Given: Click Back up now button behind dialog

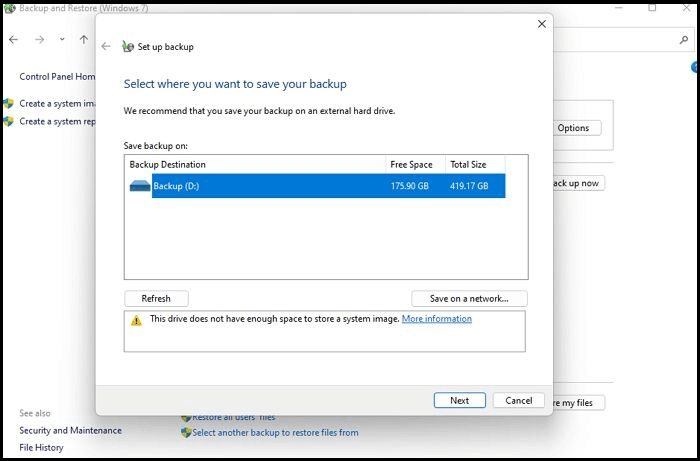Looking at the screenshot, I should click(x=579, y=183).
